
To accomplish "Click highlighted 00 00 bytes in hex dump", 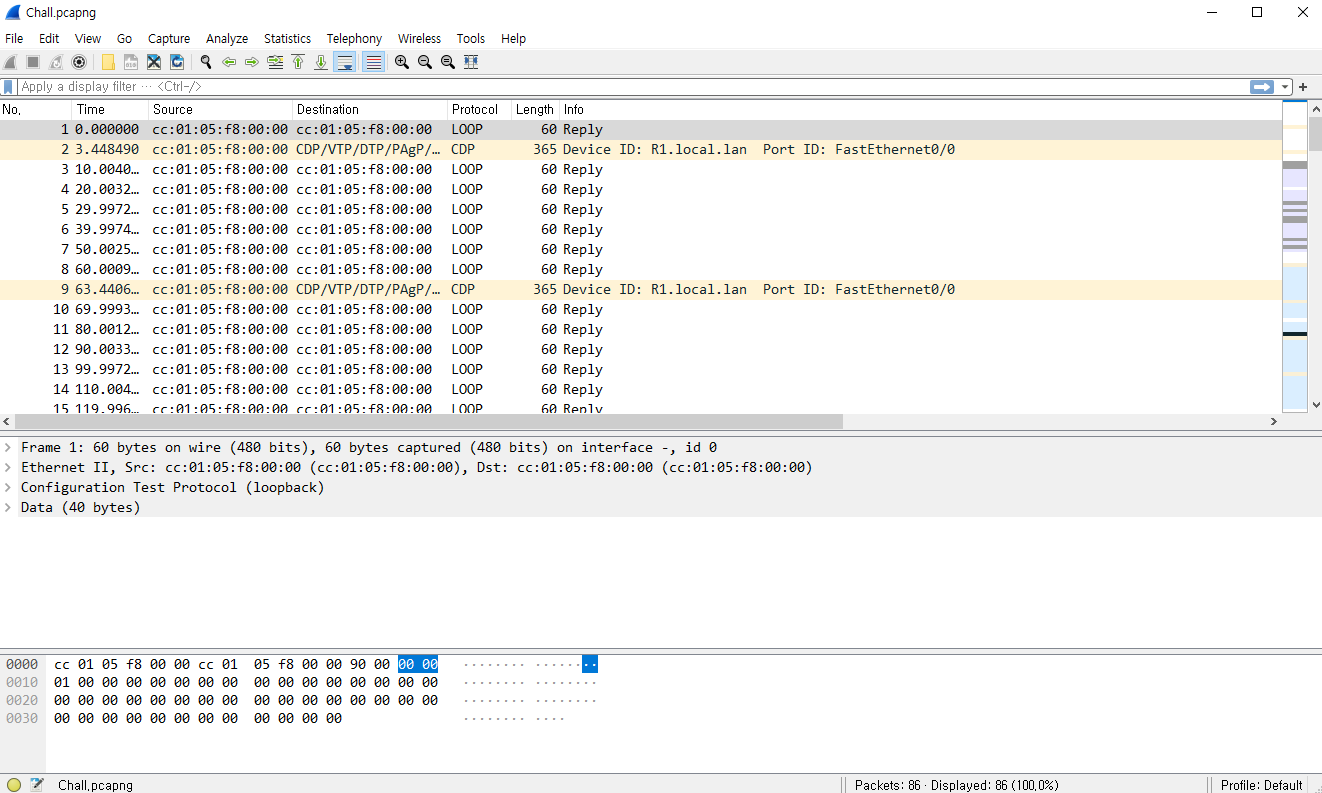I will click(418, 664).
